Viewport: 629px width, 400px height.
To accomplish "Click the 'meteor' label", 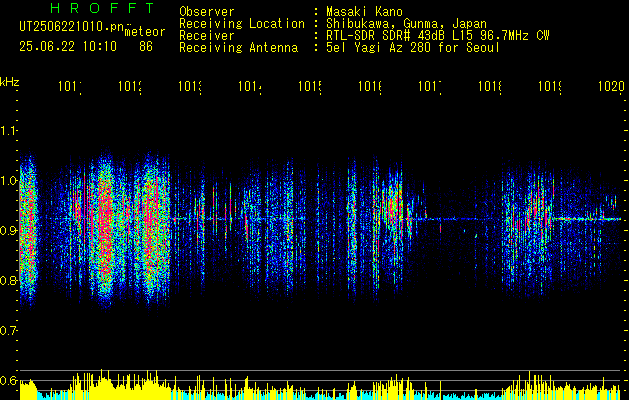I will (144, 32).
